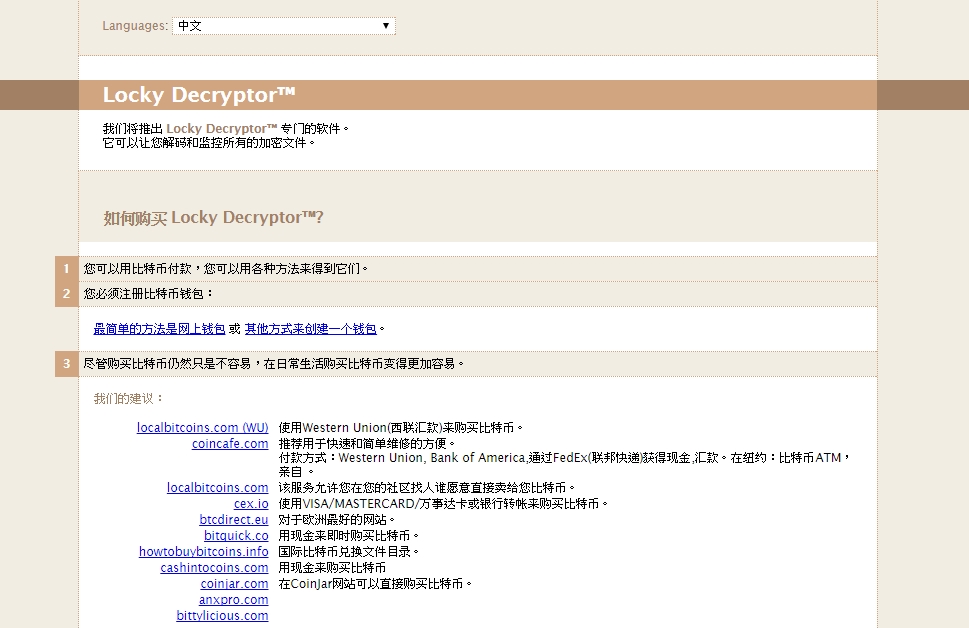
Task: Click the step 1 number badge
Action: pyautogui.click(x=66, y=269)
